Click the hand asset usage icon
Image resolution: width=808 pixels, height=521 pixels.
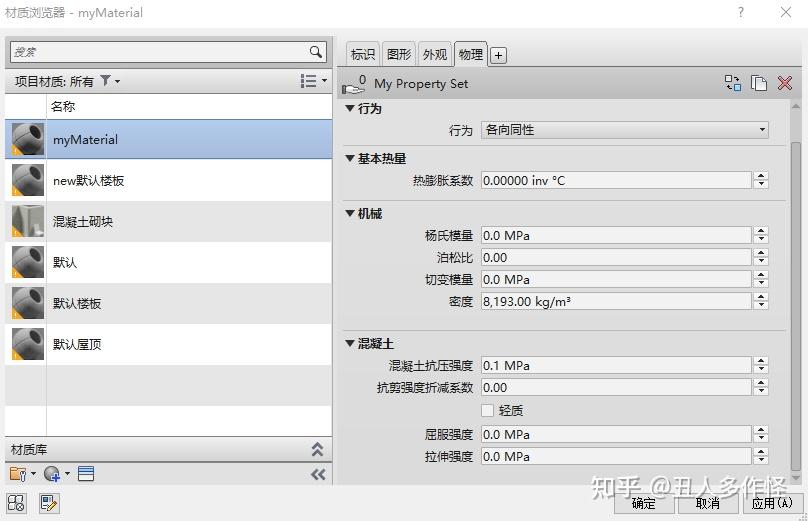pos(354,85)
